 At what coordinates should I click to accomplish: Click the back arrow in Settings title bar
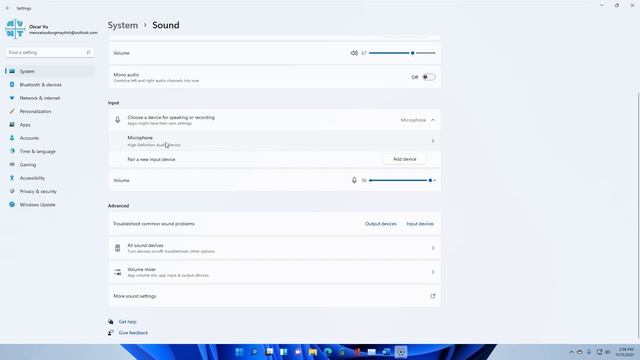pyautogui.click(x=8, y=8)
